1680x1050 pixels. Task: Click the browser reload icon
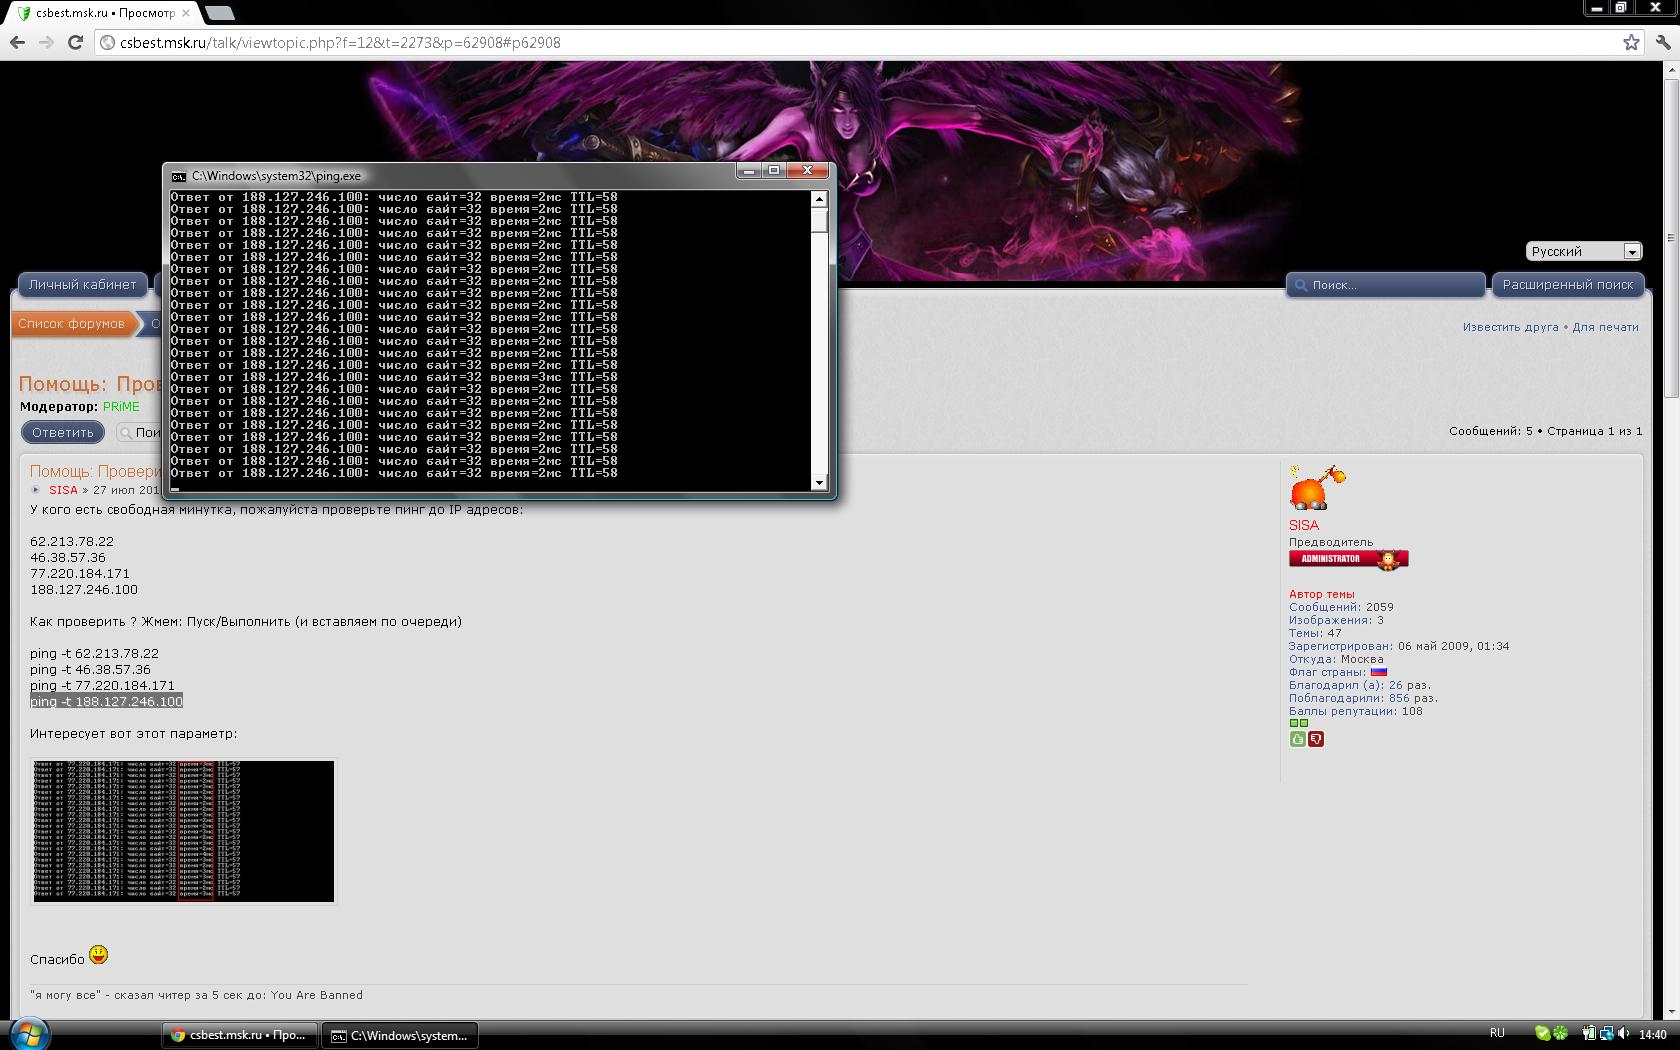point(75,42)
